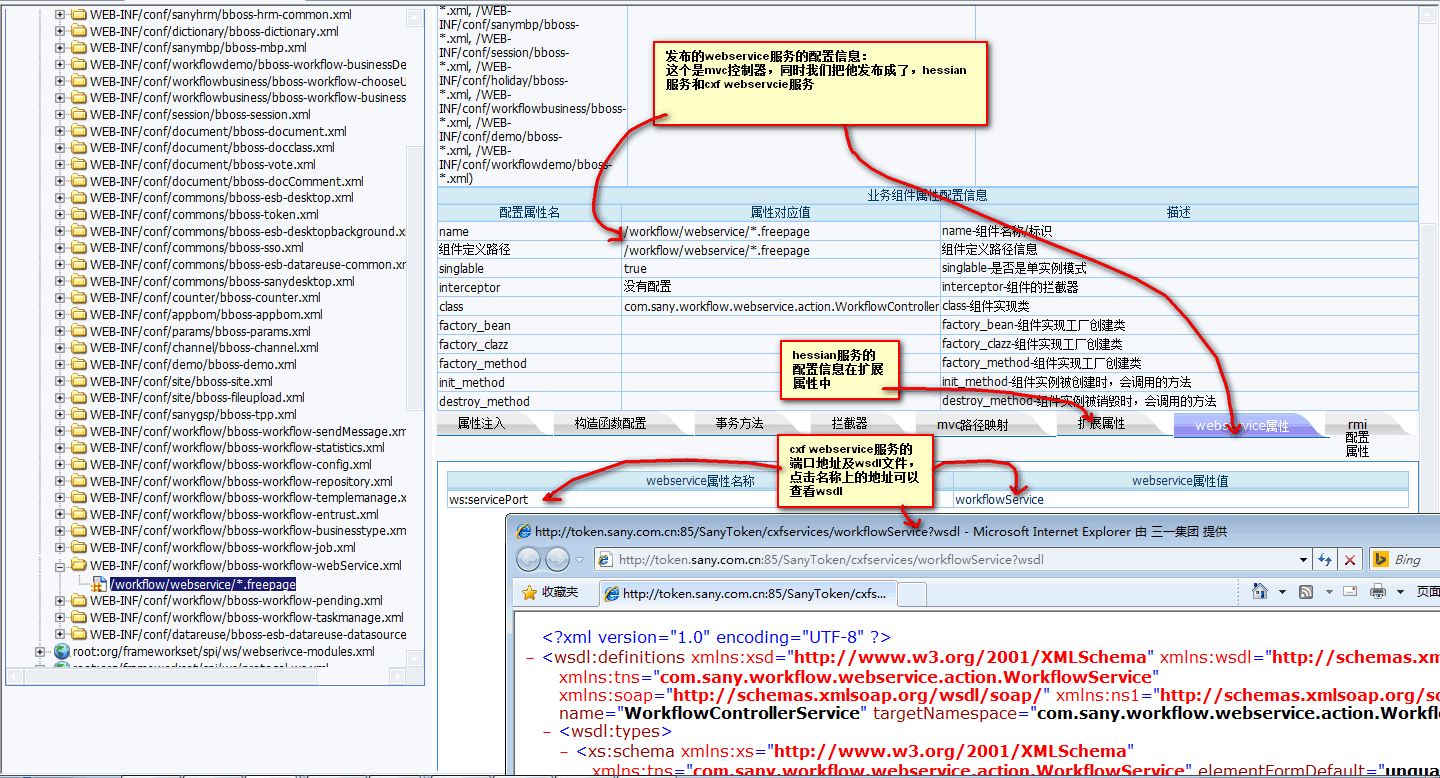Expand the bboss-appbom.xml tree node
1440x778 pixels.
click(x=60, y=314)
